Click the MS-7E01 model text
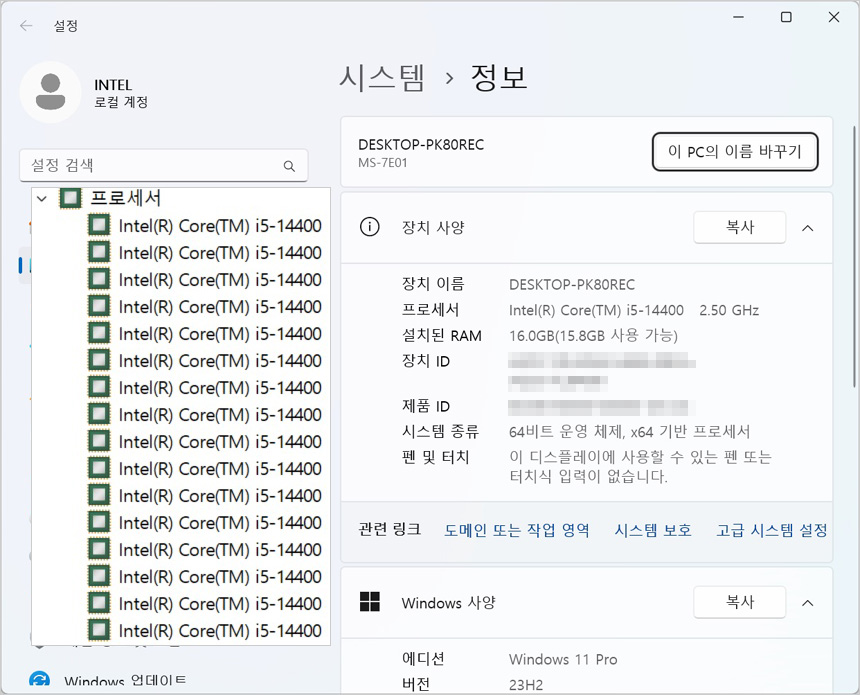The image size is (860, 695). click(383, 163)
